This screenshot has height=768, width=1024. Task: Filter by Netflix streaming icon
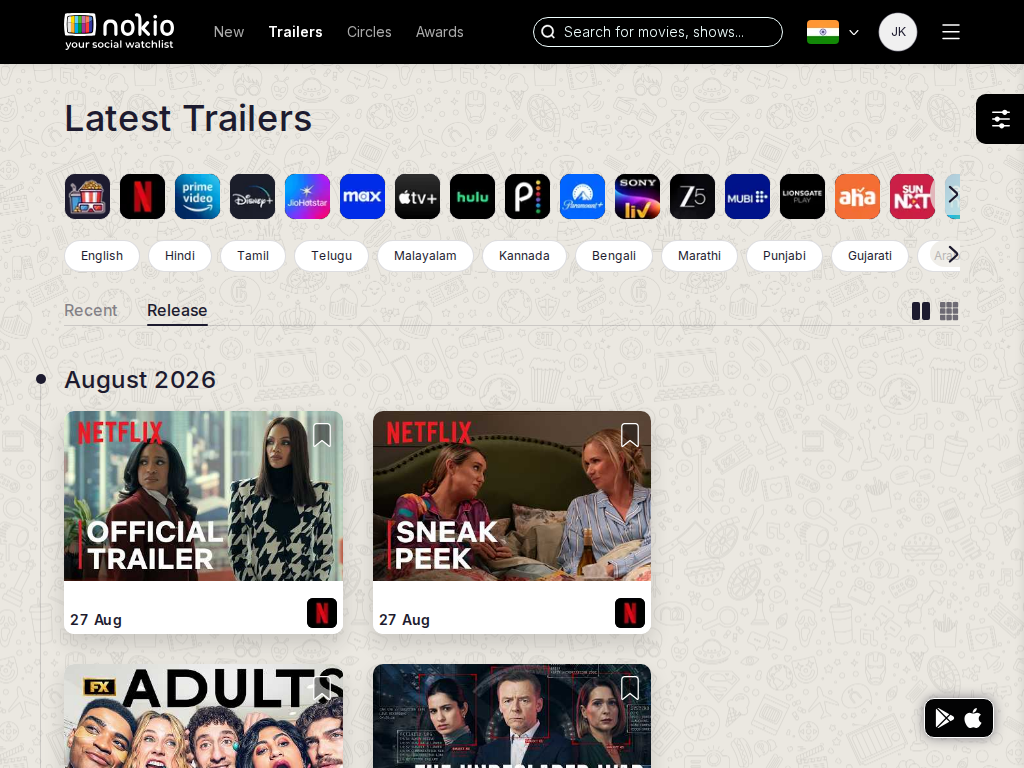click(x=142, y=197)
